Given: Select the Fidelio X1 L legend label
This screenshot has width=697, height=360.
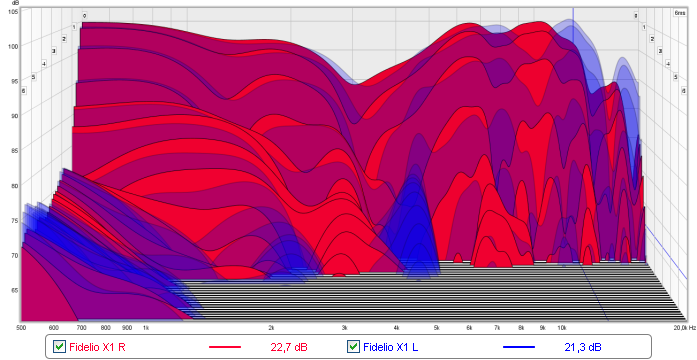Looking at the screenshot, I should [390, 347].
